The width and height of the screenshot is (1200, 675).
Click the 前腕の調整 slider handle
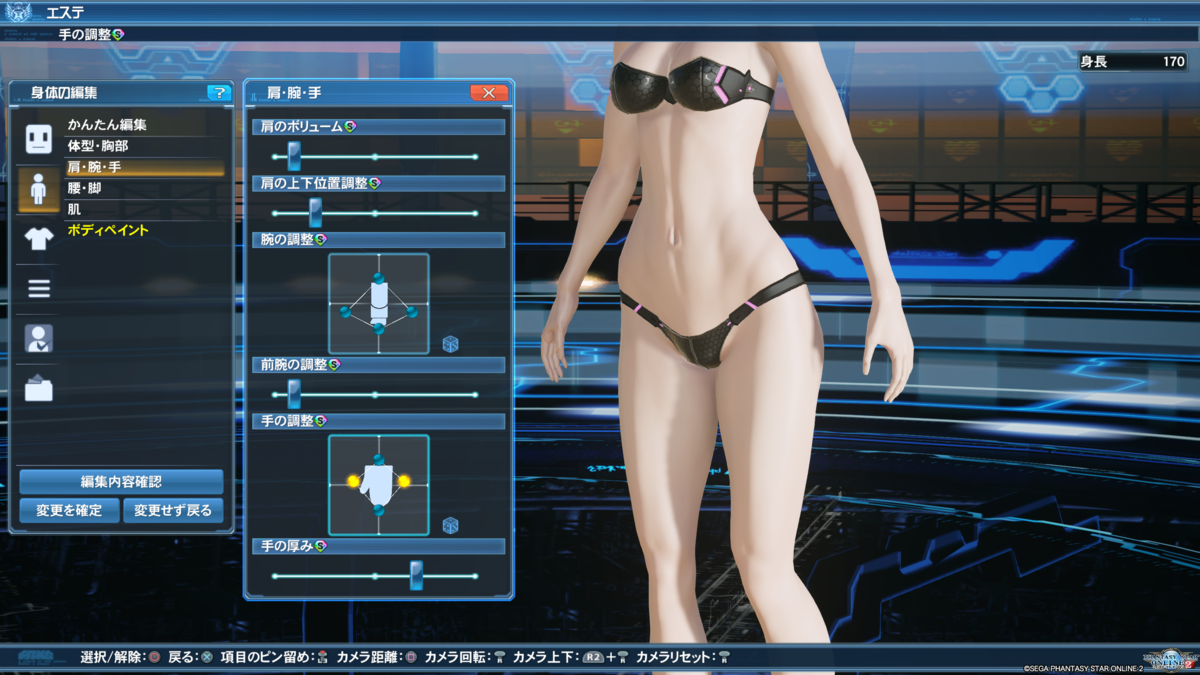click(x=294, y=394)
